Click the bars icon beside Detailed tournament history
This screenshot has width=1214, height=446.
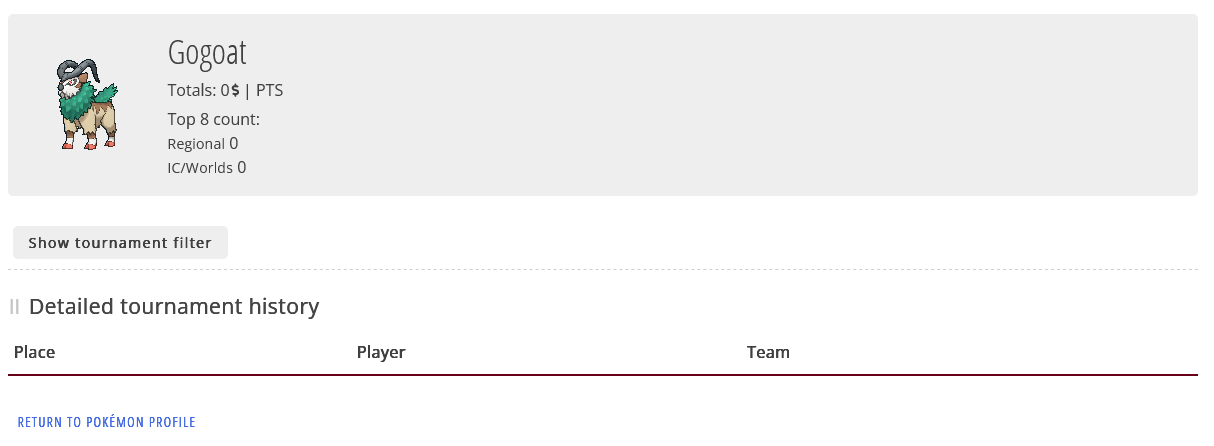[15, 307]
